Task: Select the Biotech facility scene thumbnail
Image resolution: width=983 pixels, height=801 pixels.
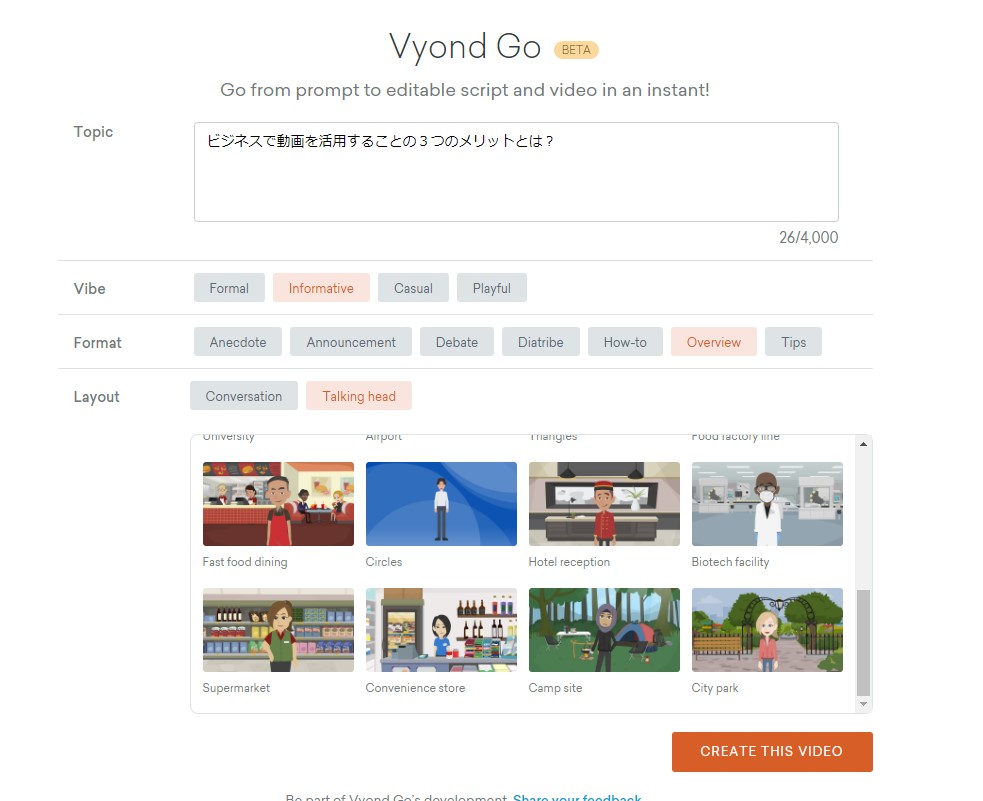Action: click(x=767, y=504)
